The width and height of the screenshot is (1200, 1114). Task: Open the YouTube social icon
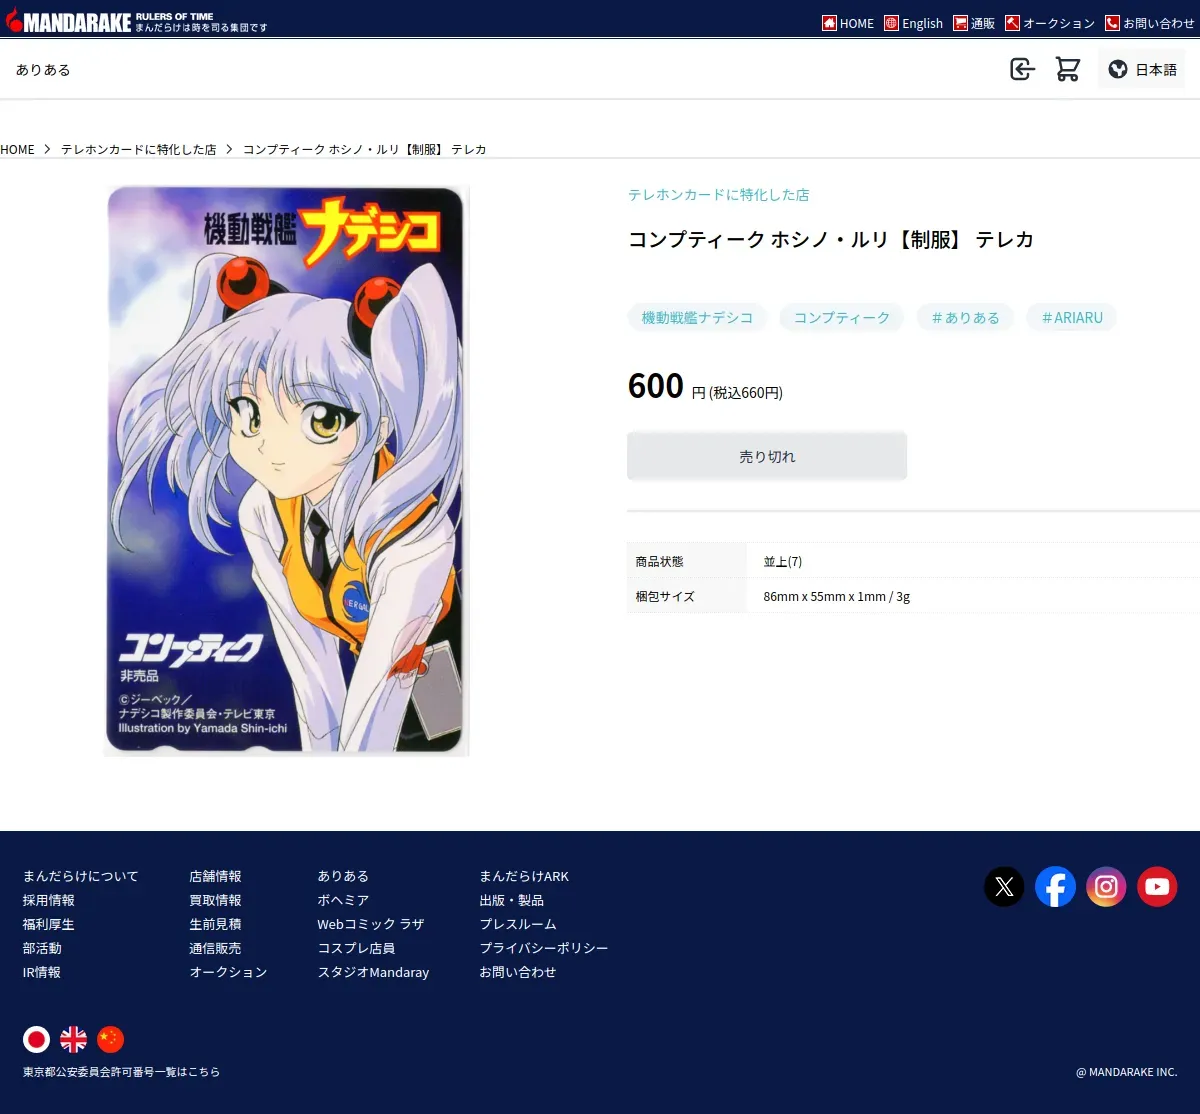[1157, 886]
